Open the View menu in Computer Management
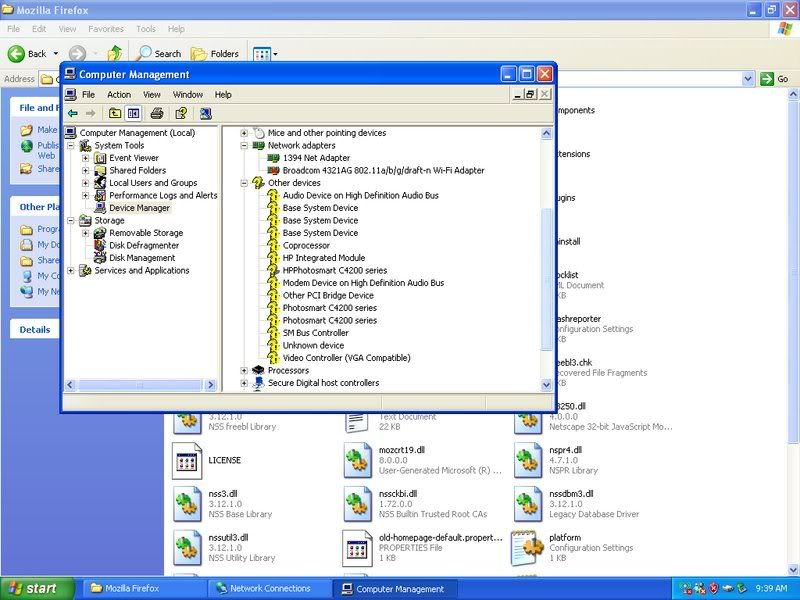The width and height of the screenshot is (800, 600). (152, 94)
